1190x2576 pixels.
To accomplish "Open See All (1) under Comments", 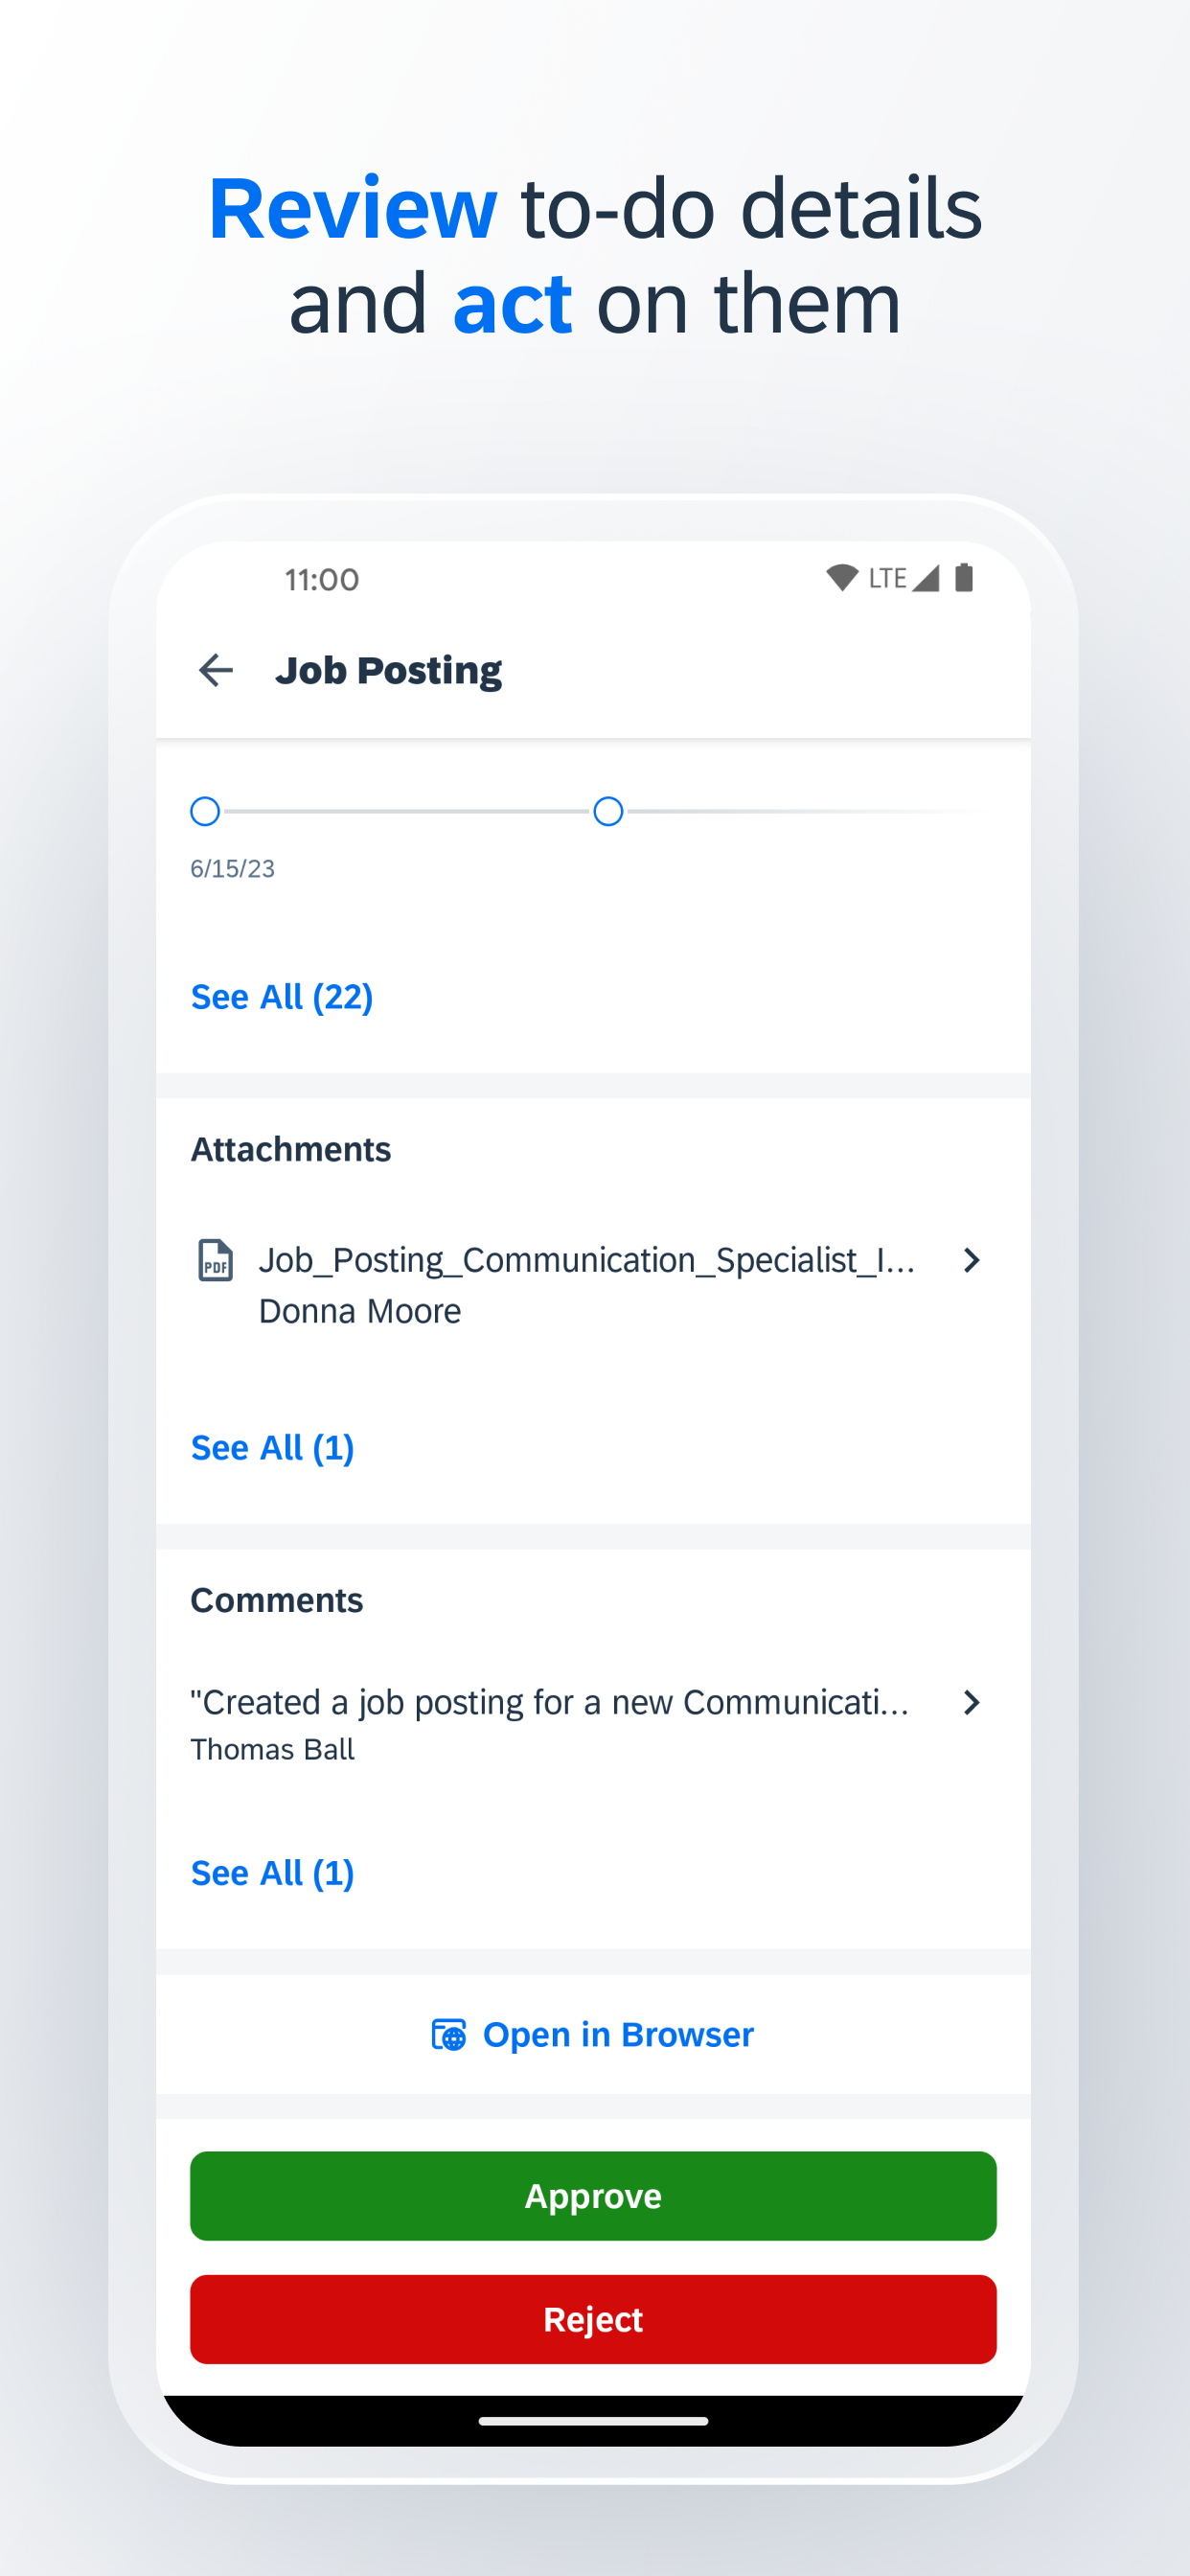I will pos(272,1873).
